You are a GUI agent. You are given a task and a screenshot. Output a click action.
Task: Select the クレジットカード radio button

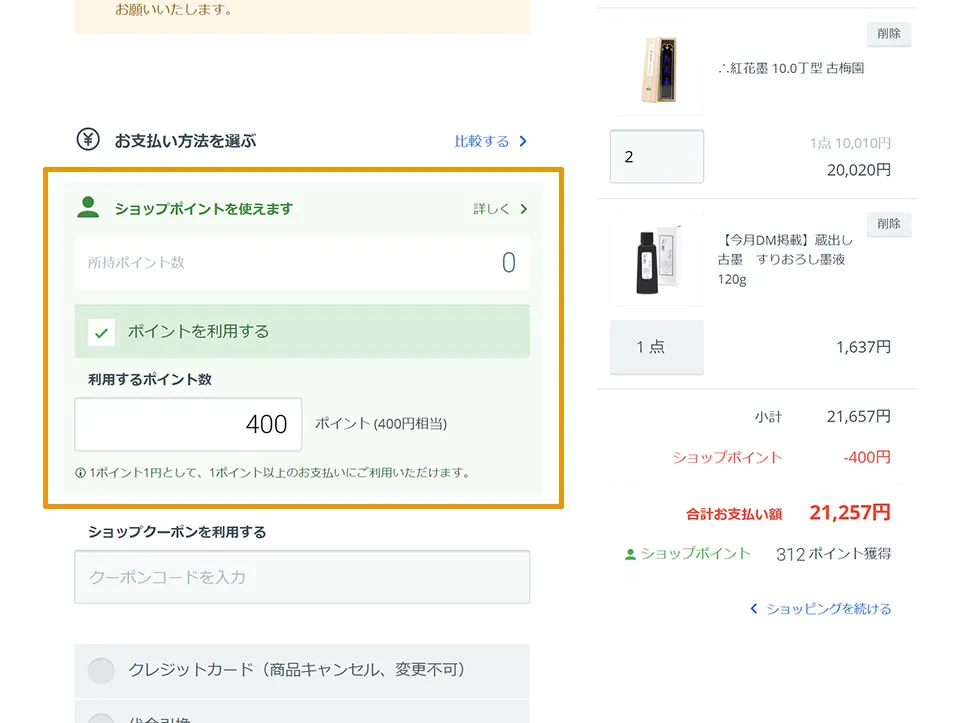(x=102, y=670)
